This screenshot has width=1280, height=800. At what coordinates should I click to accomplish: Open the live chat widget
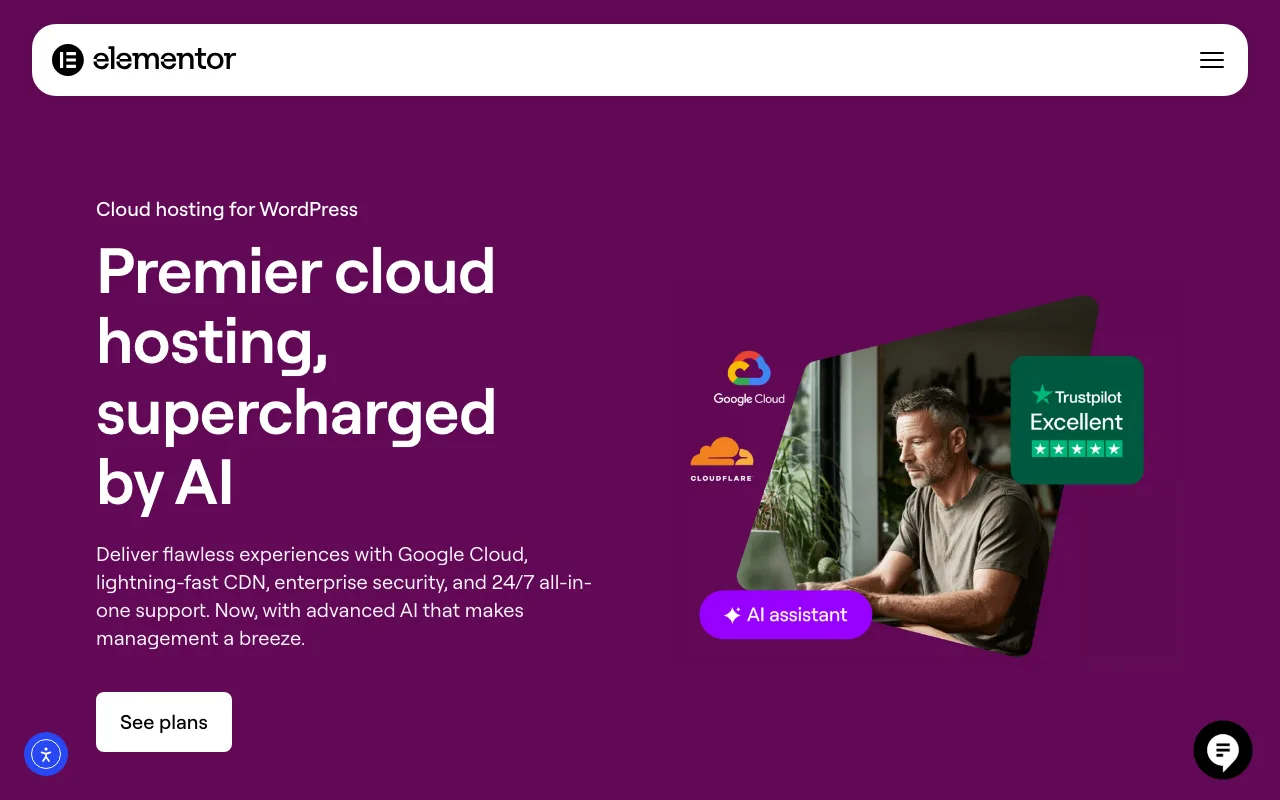point(1223,750)
